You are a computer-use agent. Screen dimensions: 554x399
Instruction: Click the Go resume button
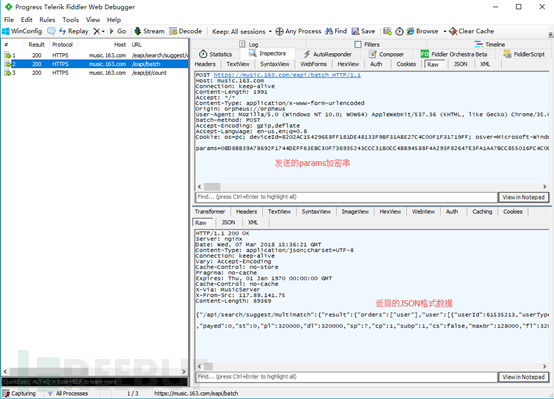(118, 31)
